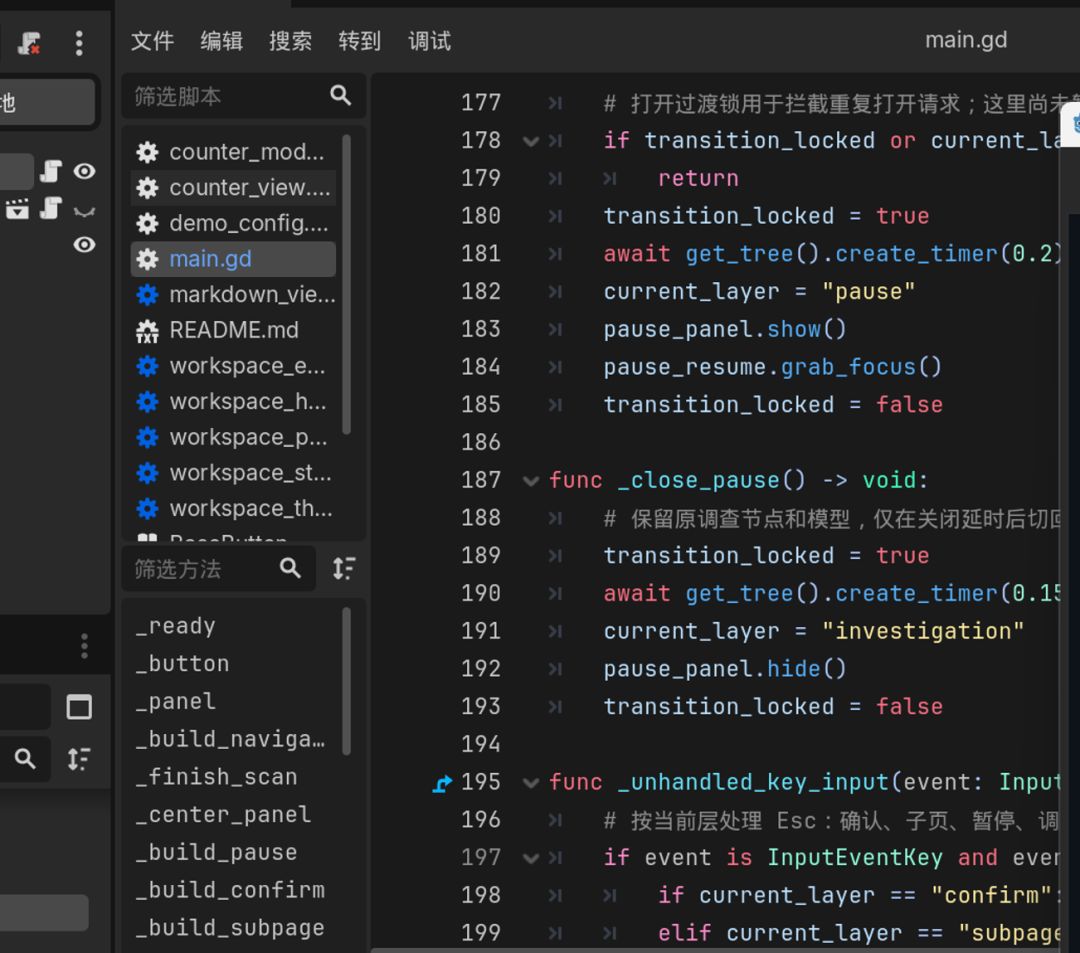
Task: Select workspace_st... in script list
Action: tap(233, 473)
